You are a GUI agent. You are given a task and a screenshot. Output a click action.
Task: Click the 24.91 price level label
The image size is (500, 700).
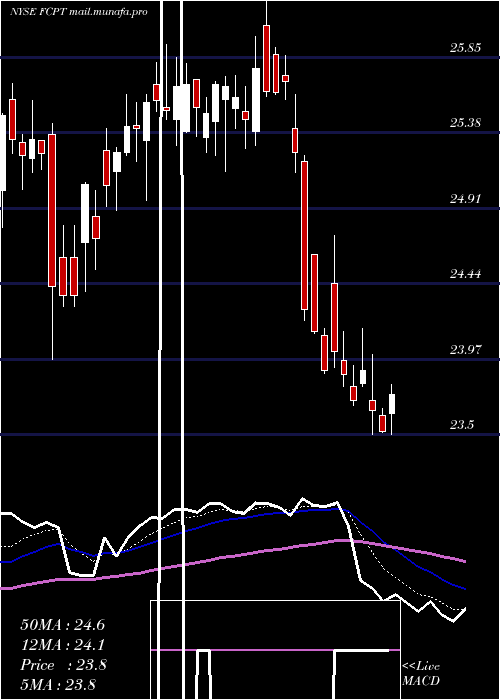click(465, 199)
